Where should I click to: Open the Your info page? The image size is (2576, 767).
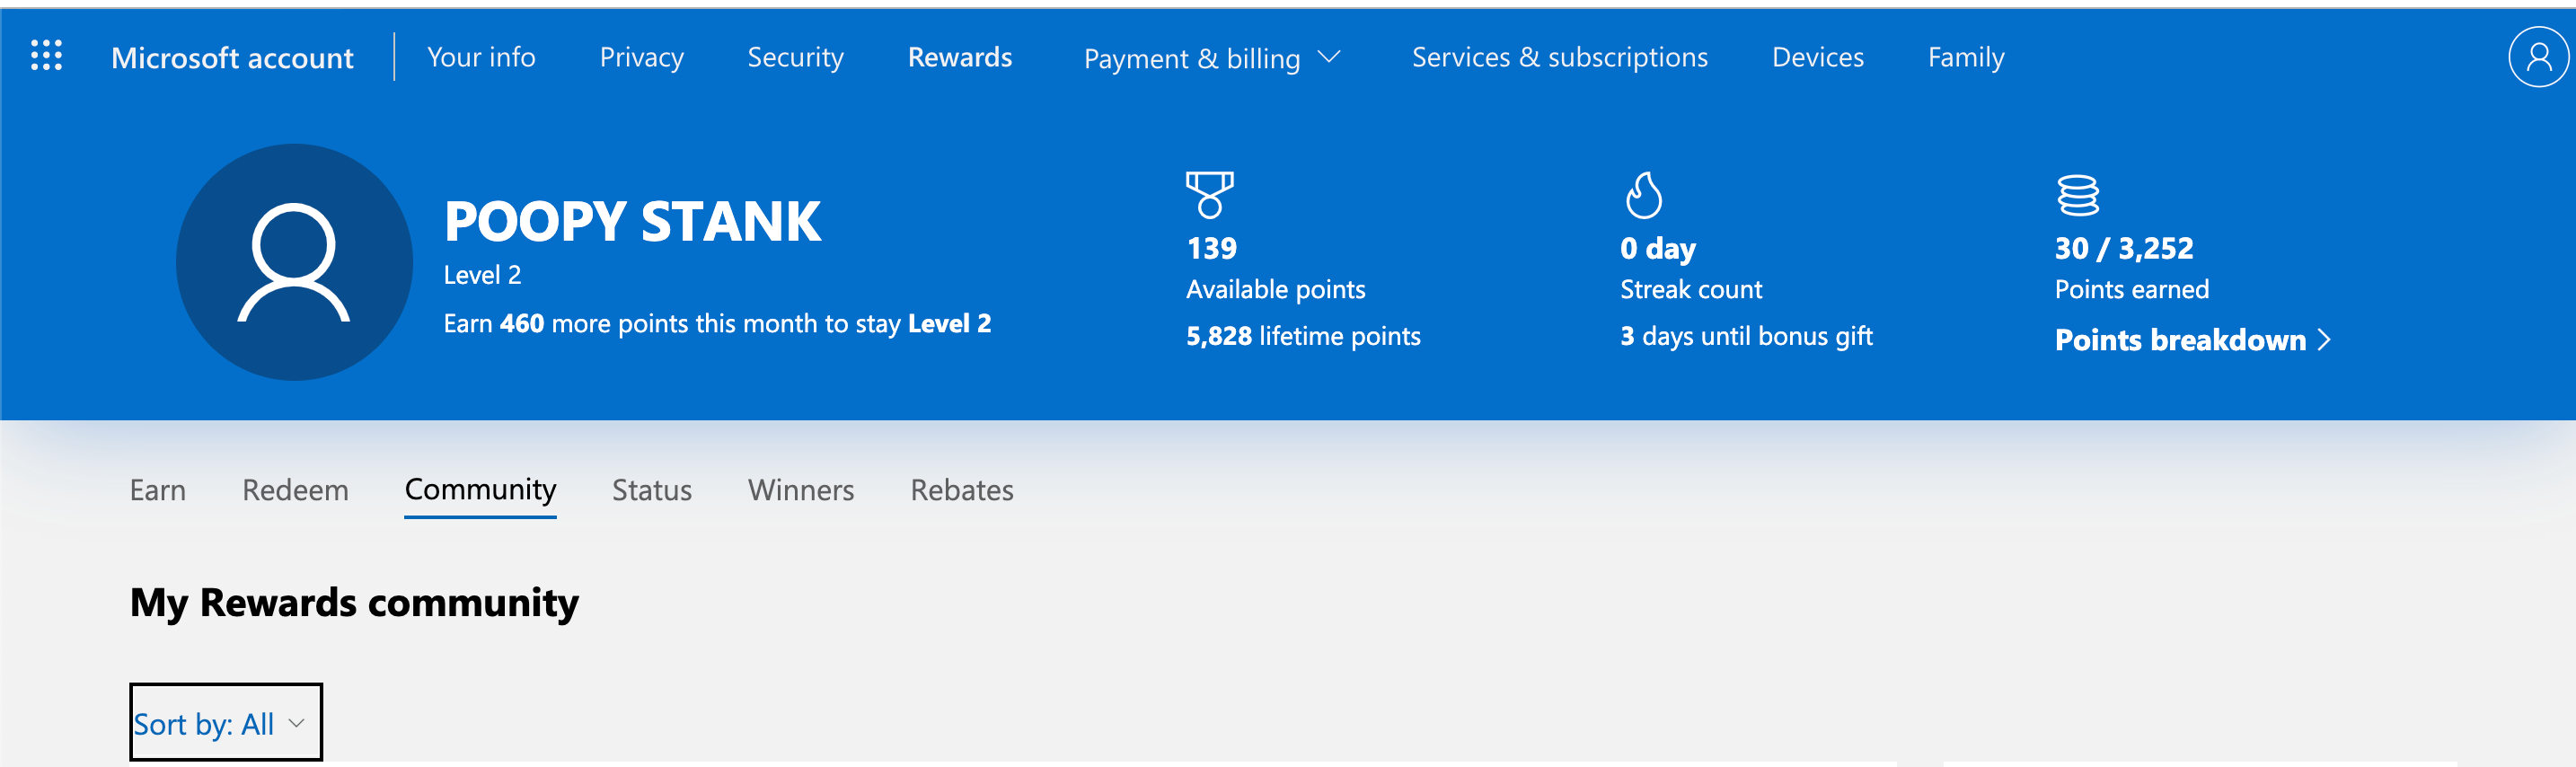coord(481,57)
